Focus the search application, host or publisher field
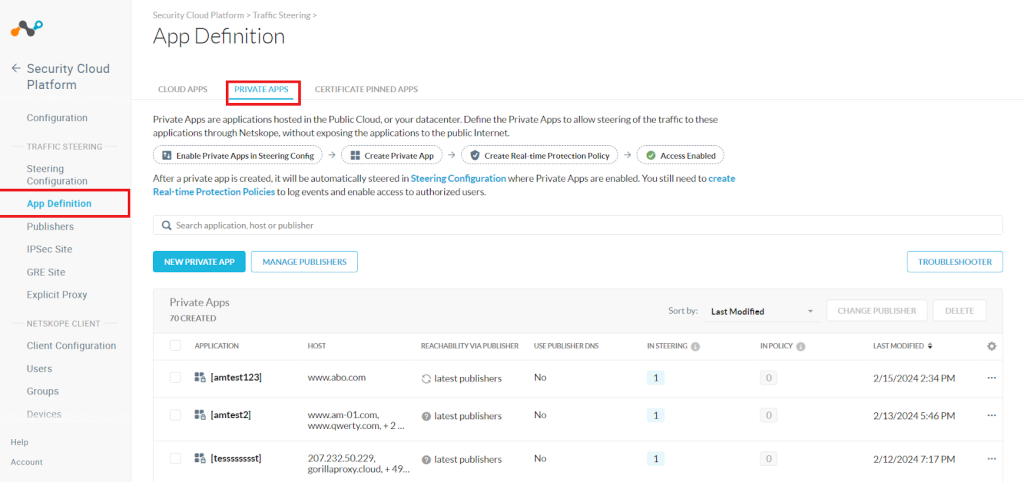This screenshot has height=482, width=1024. click(x=578, y=225)
